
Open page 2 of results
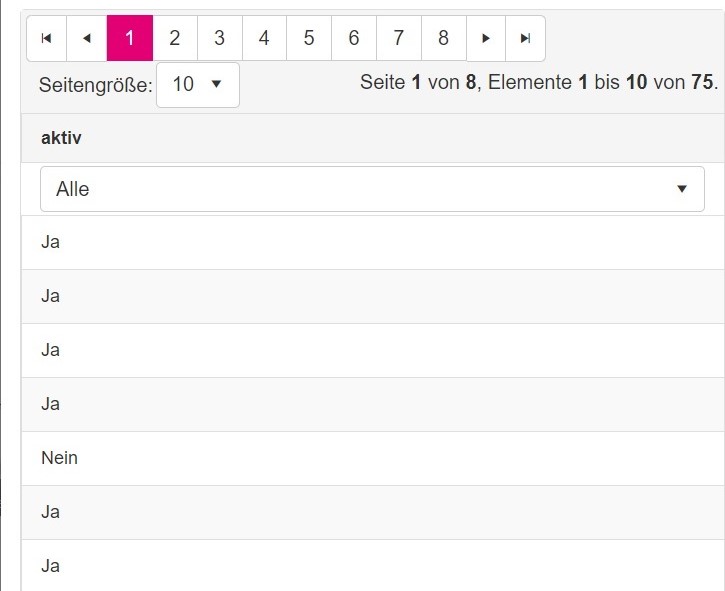[x=175, y=38]
